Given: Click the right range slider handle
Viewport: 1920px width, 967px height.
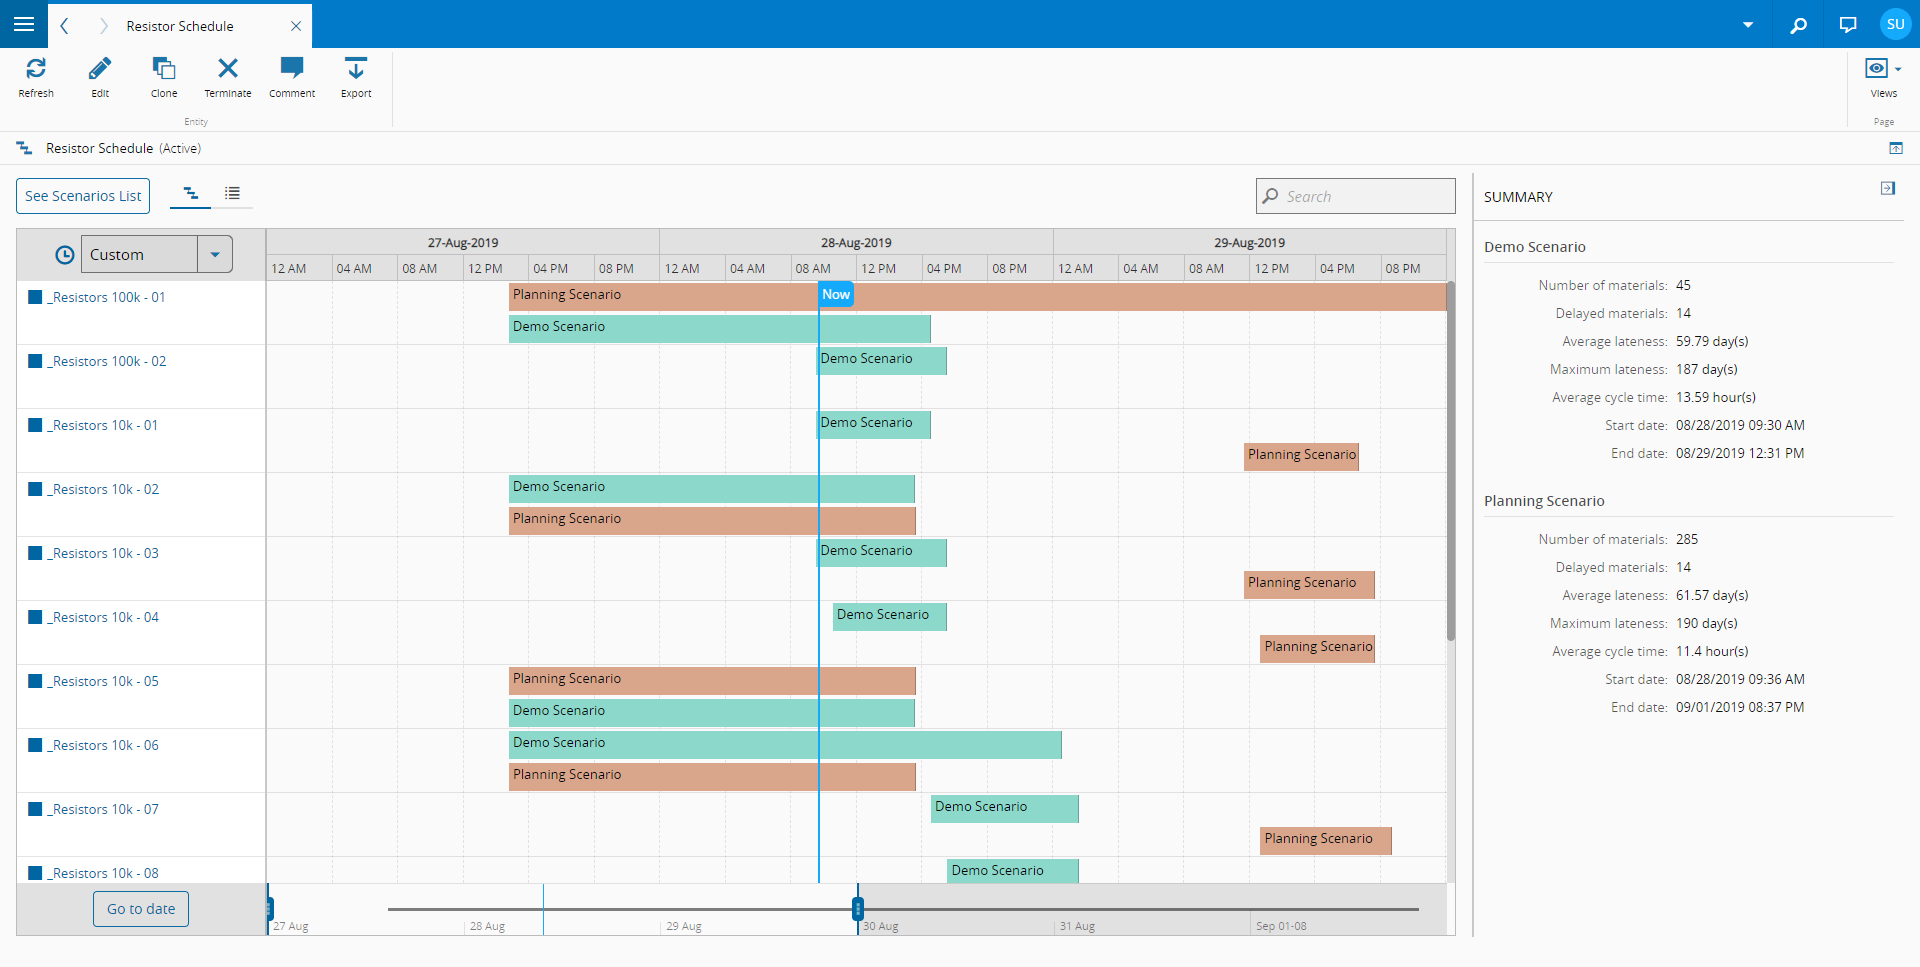Looking at the screenshot, I should (x=858, y=909).
